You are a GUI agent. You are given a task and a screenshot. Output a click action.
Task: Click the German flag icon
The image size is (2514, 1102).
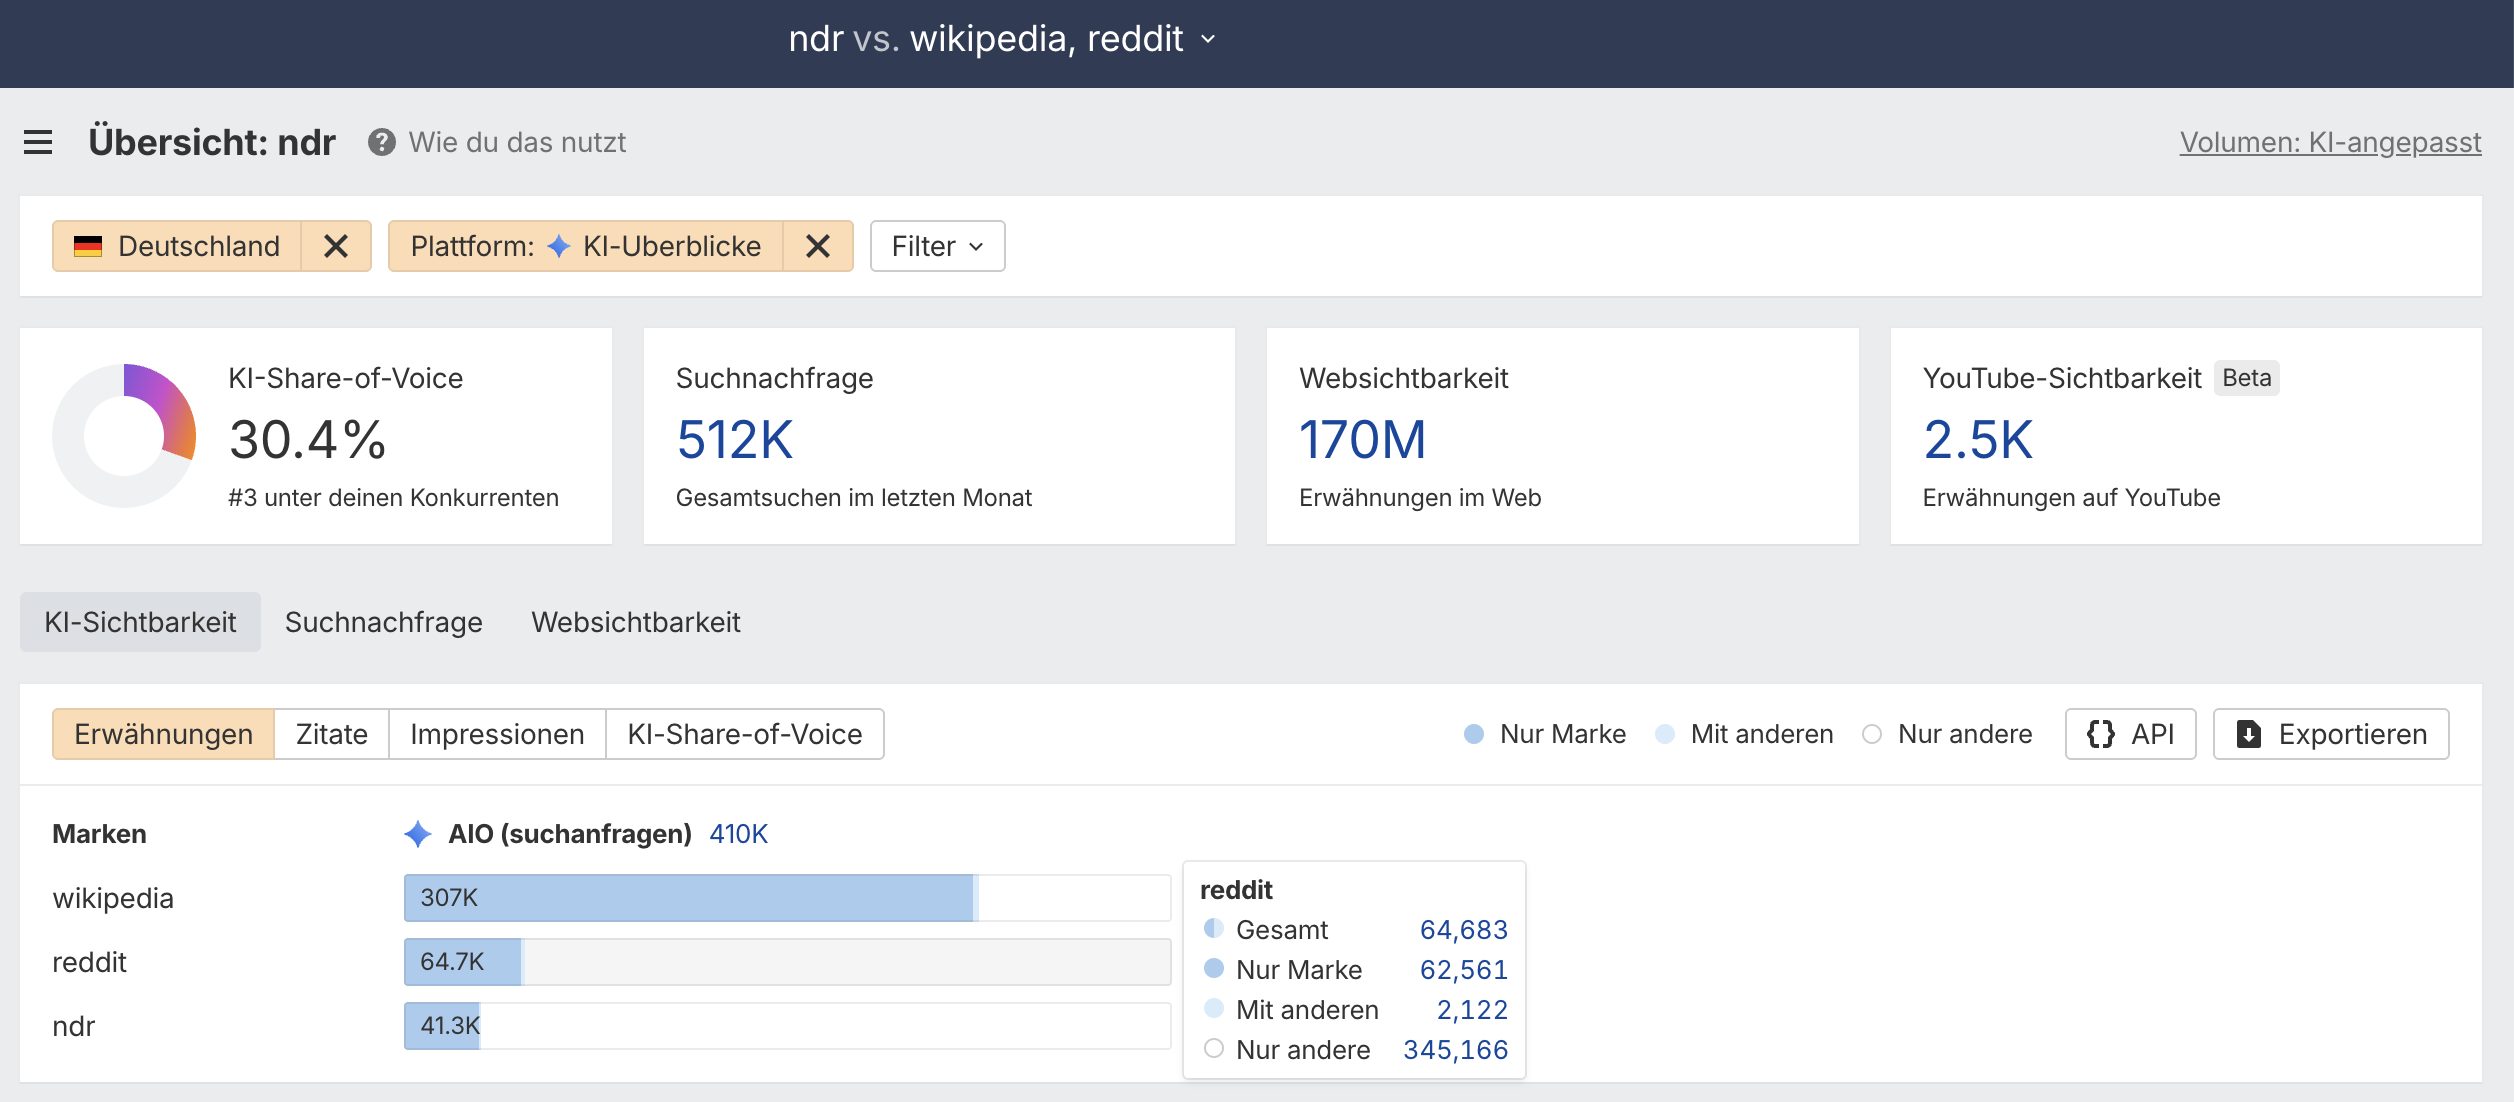[x=88, y=246]
